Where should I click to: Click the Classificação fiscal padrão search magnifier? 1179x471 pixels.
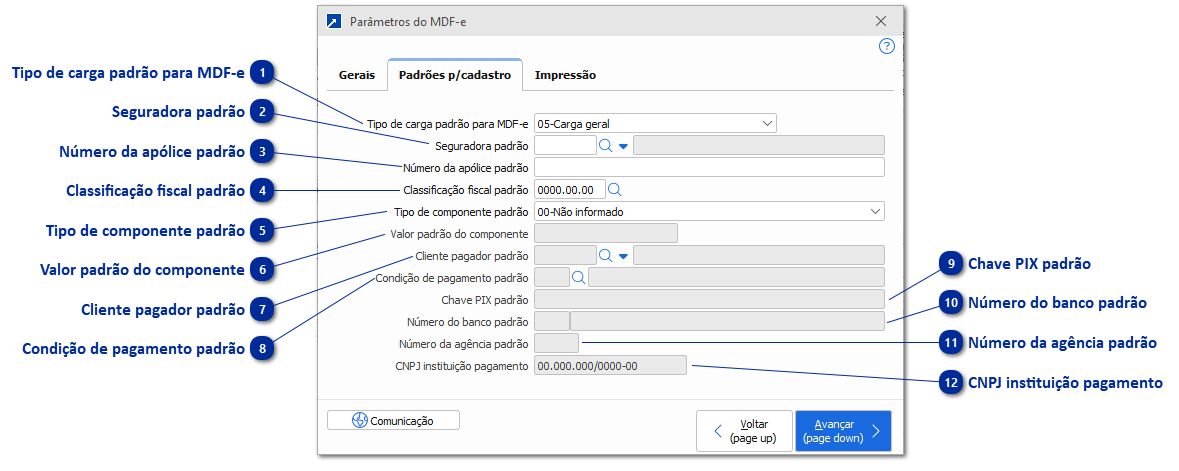coord(615,189)
